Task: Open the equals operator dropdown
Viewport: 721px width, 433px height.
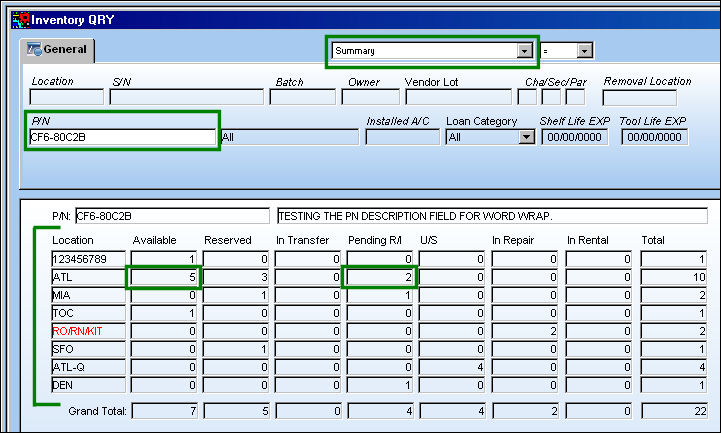Action: [584, 51]
